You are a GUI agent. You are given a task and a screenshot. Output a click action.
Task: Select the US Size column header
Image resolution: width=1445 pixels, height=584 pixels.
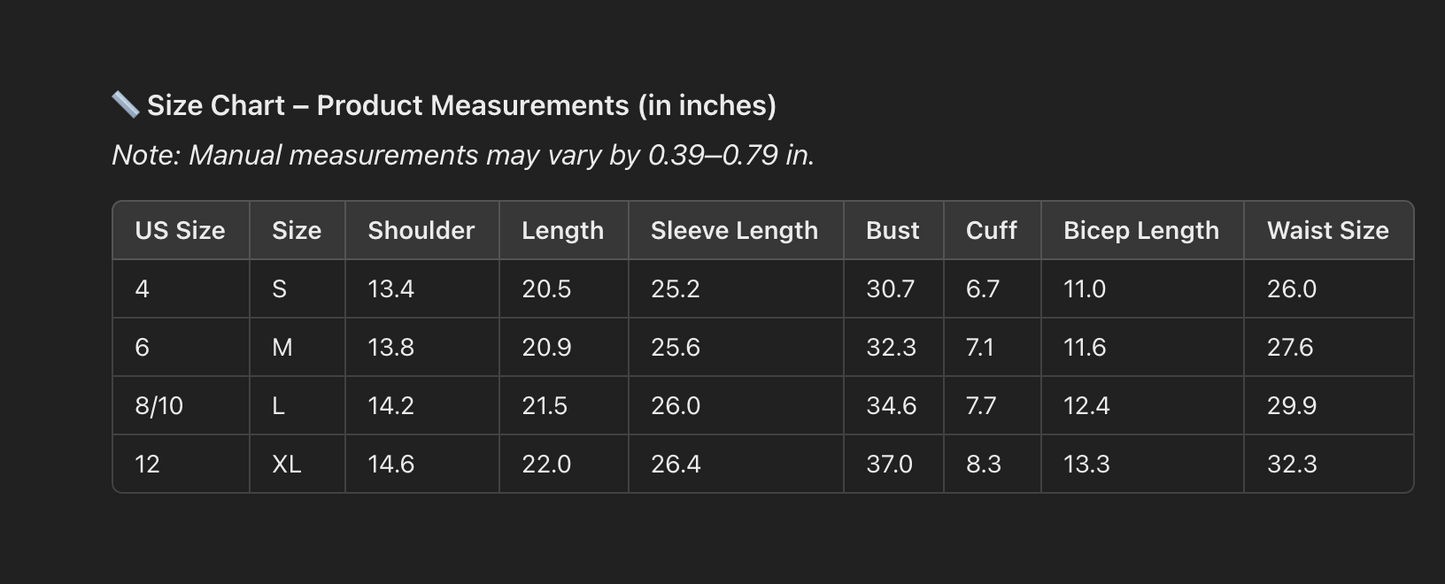pyautogui.click(x=180, y=230)
